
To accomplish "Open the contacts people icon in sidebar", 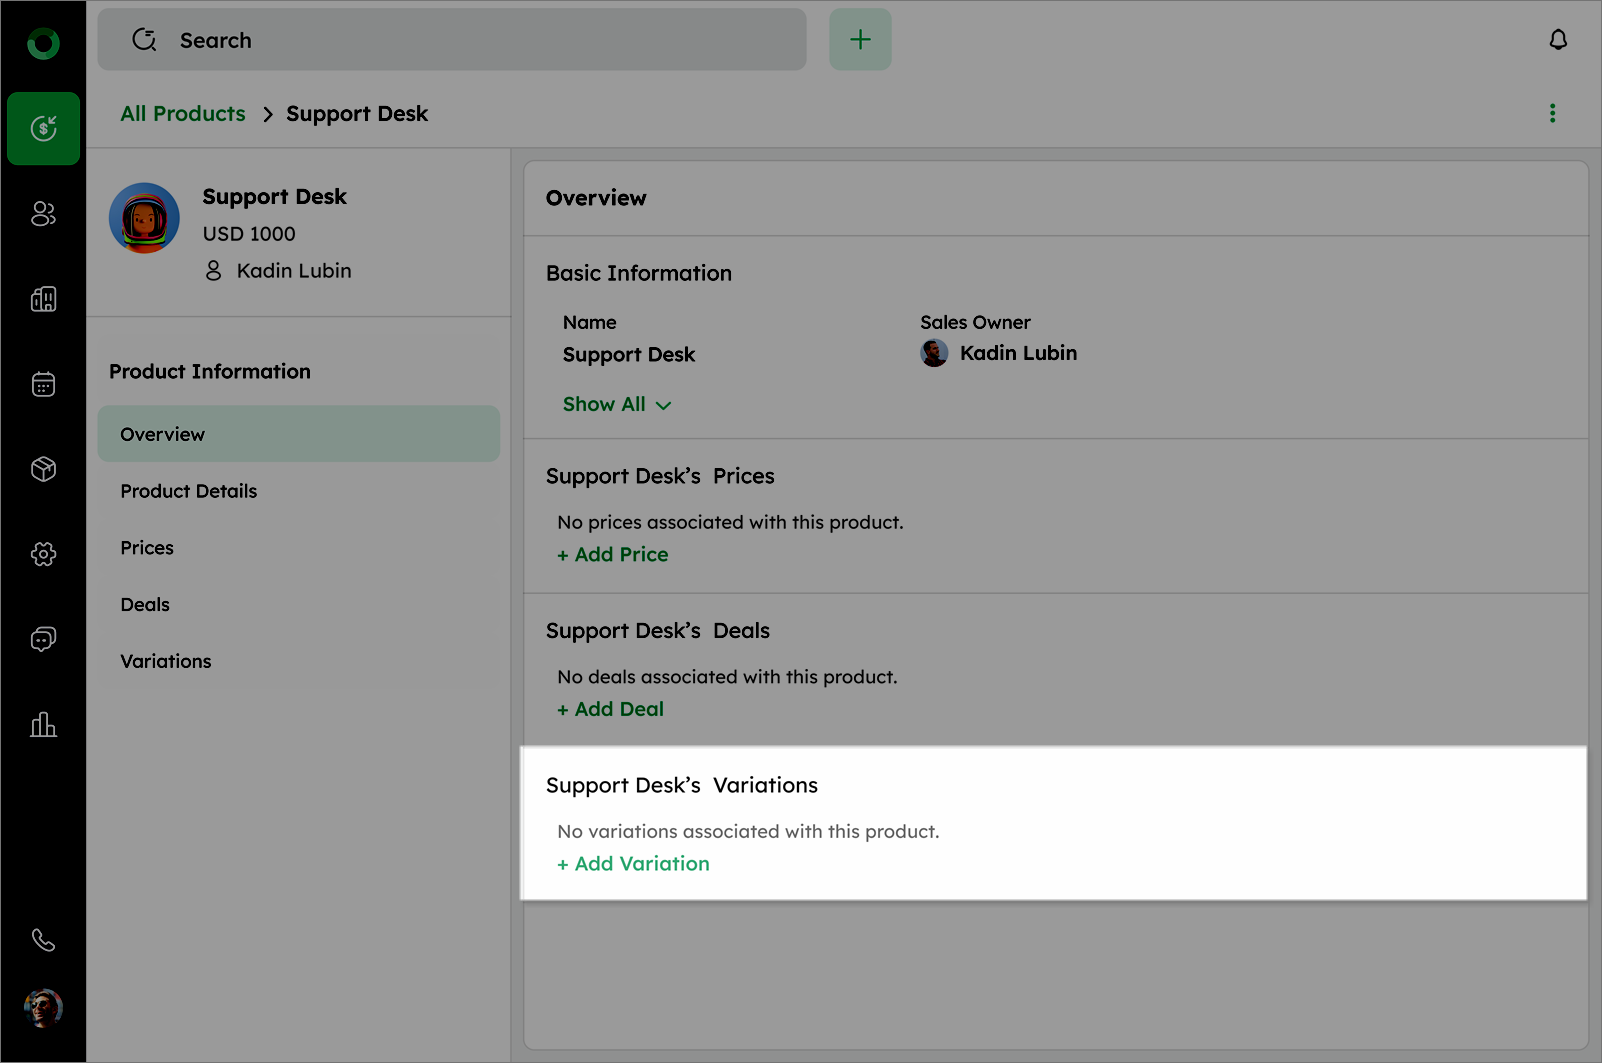I will pyautogui.click(x=43, y=213).
